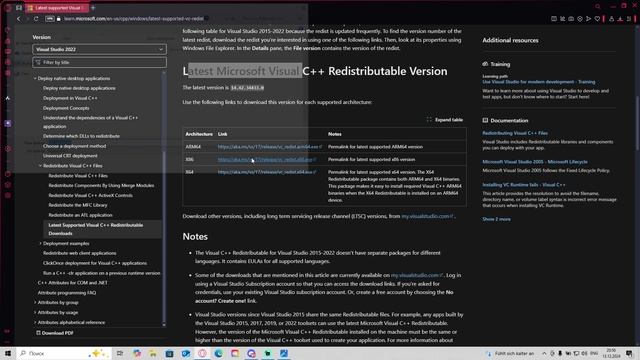The image size is (640, 360).
Task: Open 'Redistribute Components By Using Merge Modules'
Action: tap(101, 185)
